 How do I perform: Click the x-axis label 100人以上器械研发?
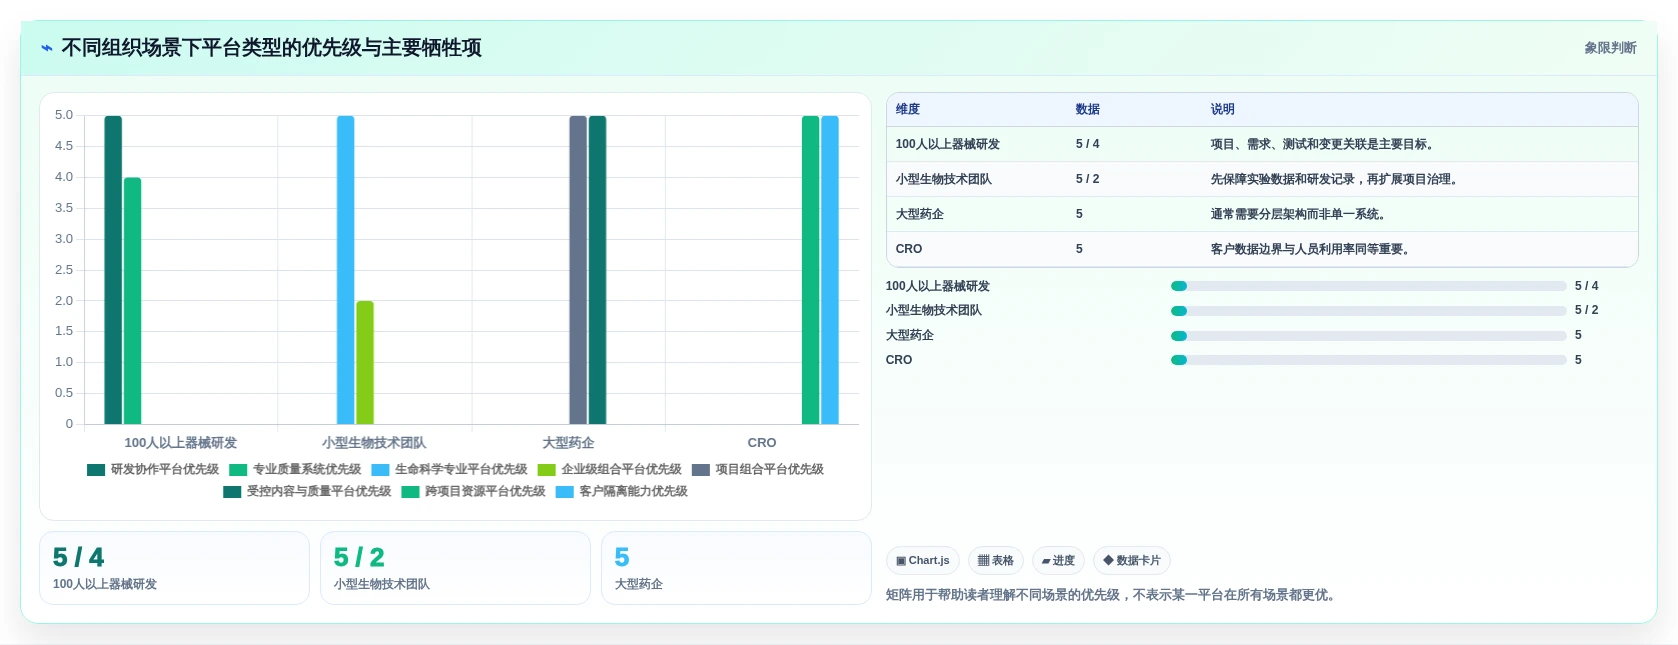[181, 443]
